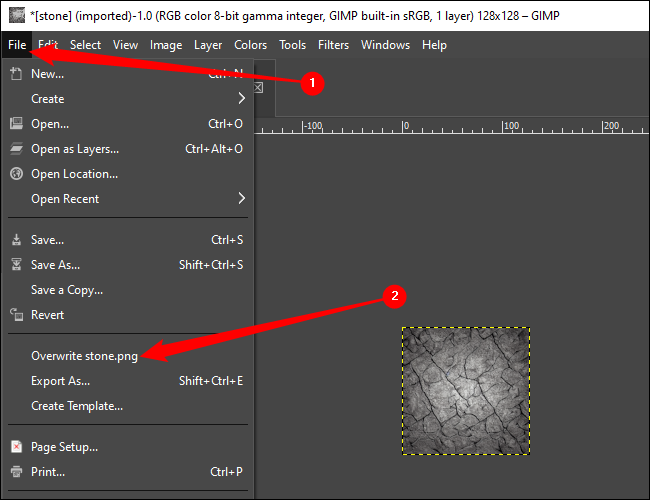Close the image tab with X

pyautogui.click(x=258, y=87)
